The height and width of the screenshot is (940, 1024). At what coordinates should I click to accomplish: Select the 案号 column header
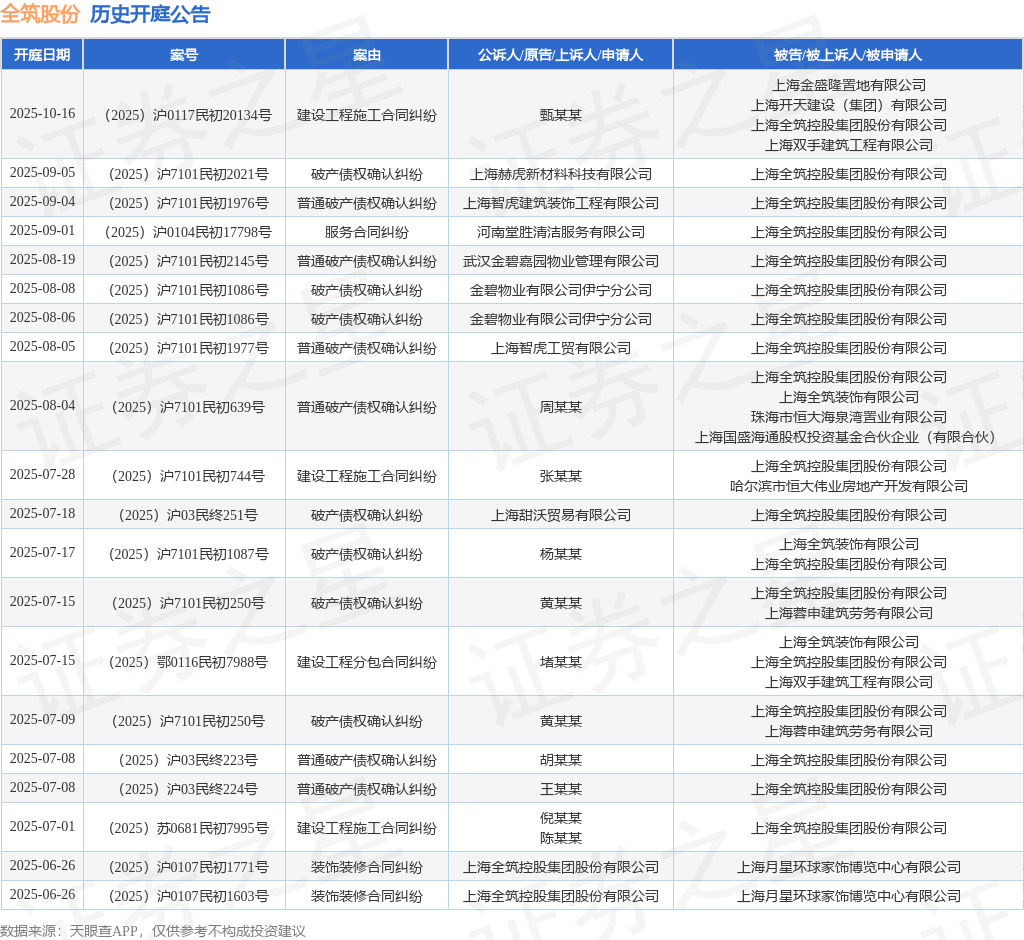[184, 55]
